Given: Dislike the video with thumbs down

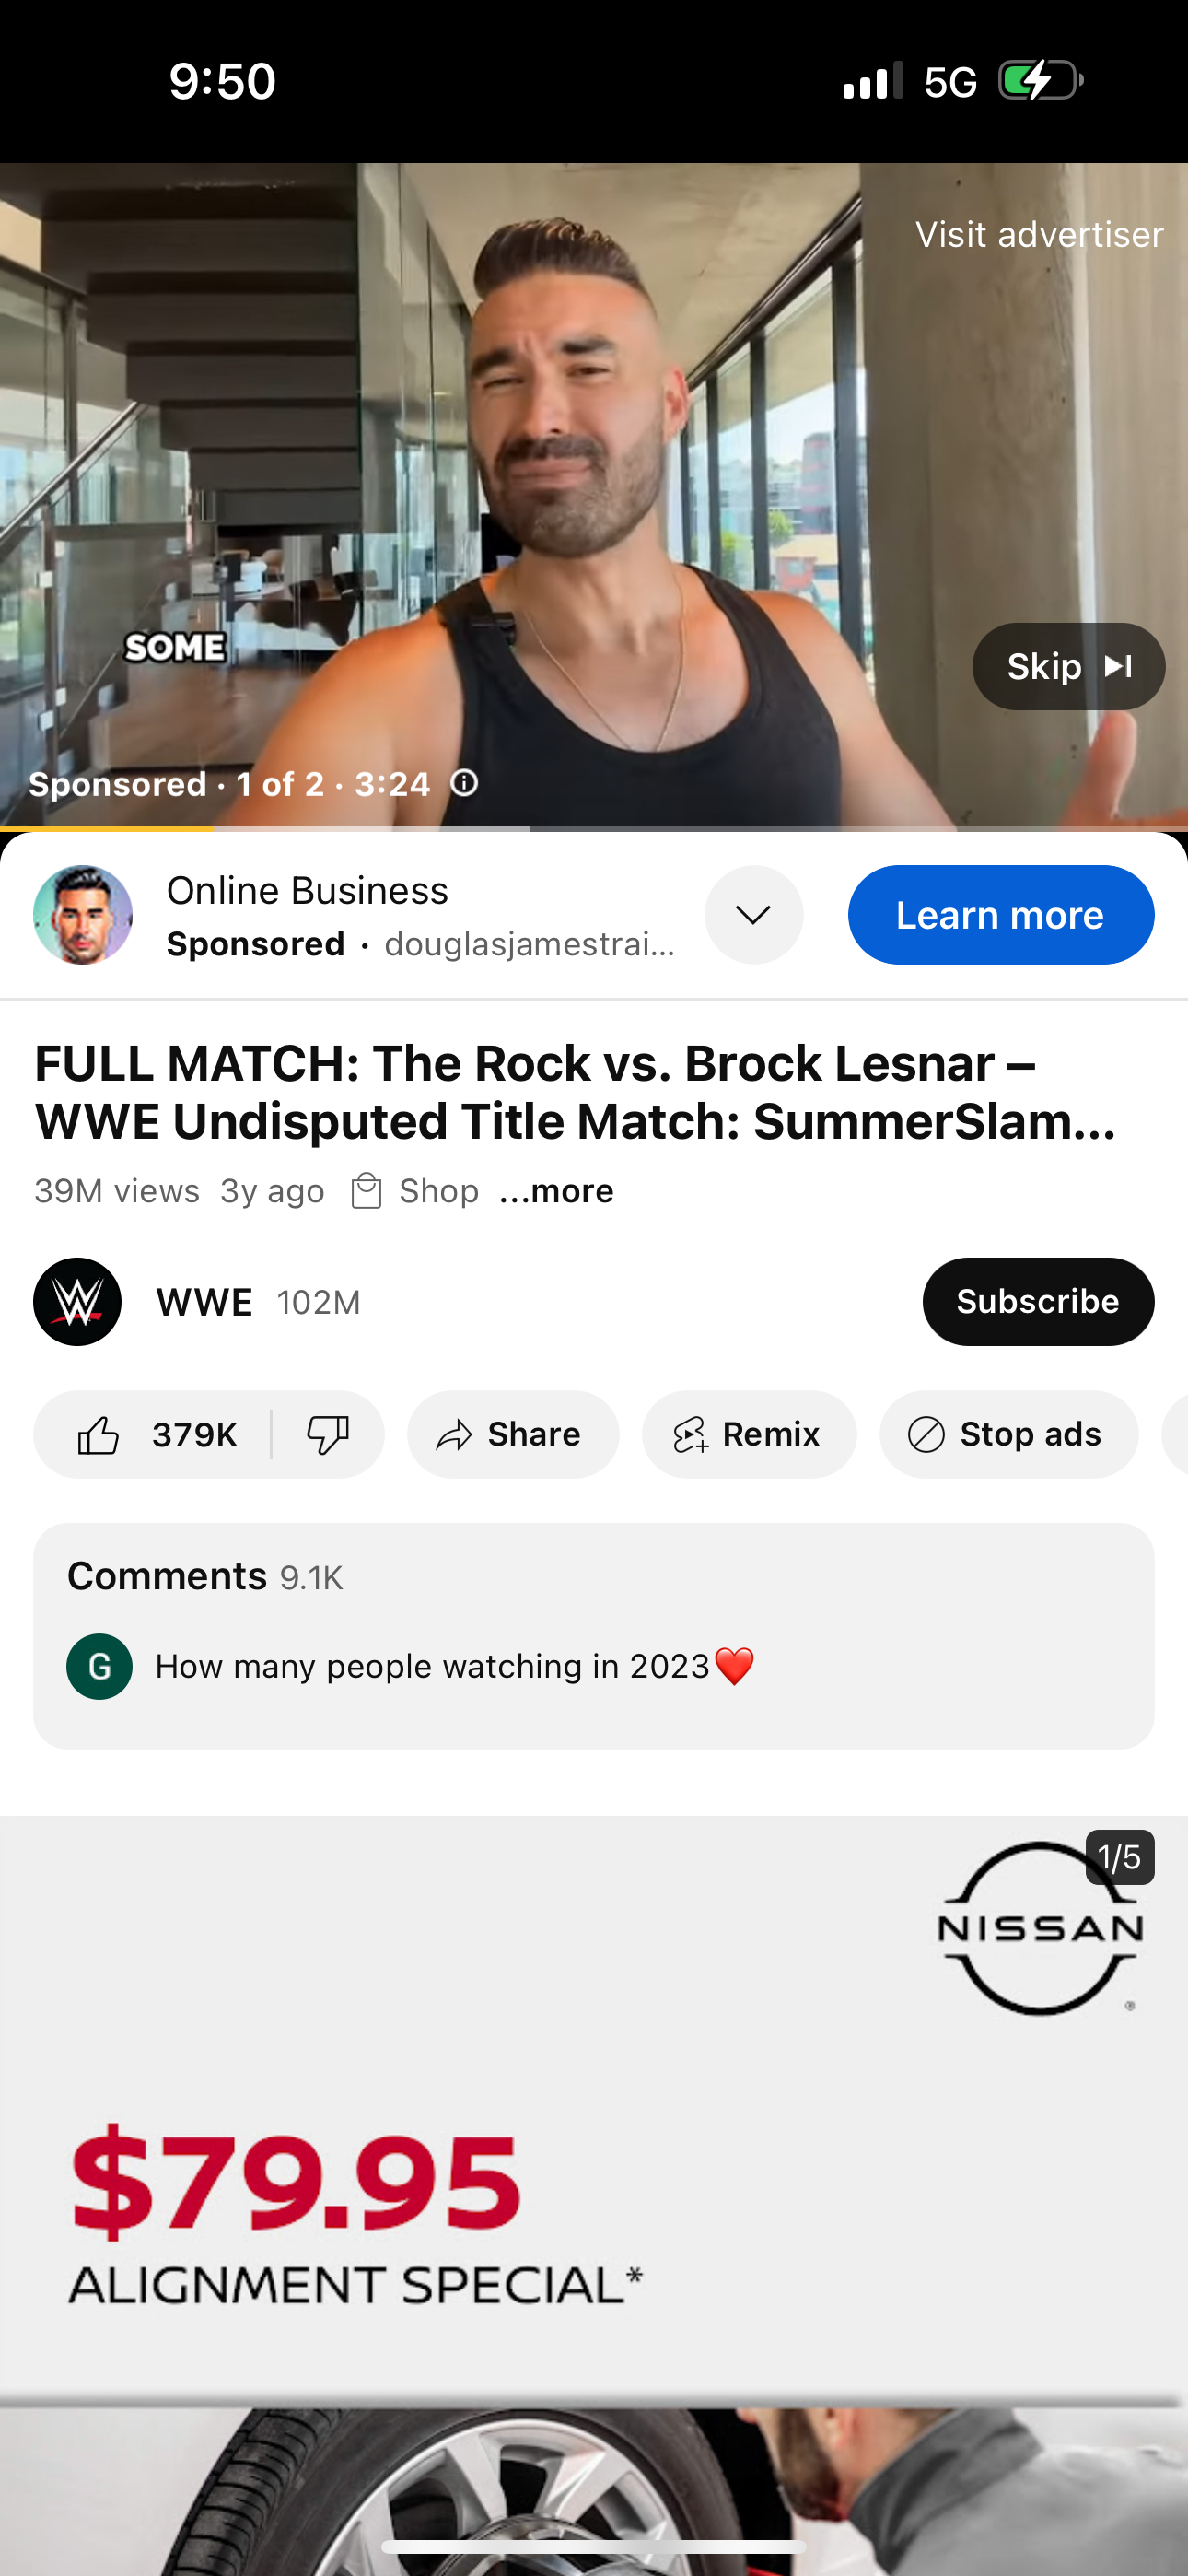Looking at the screenshot, I should click(327, 1435).
